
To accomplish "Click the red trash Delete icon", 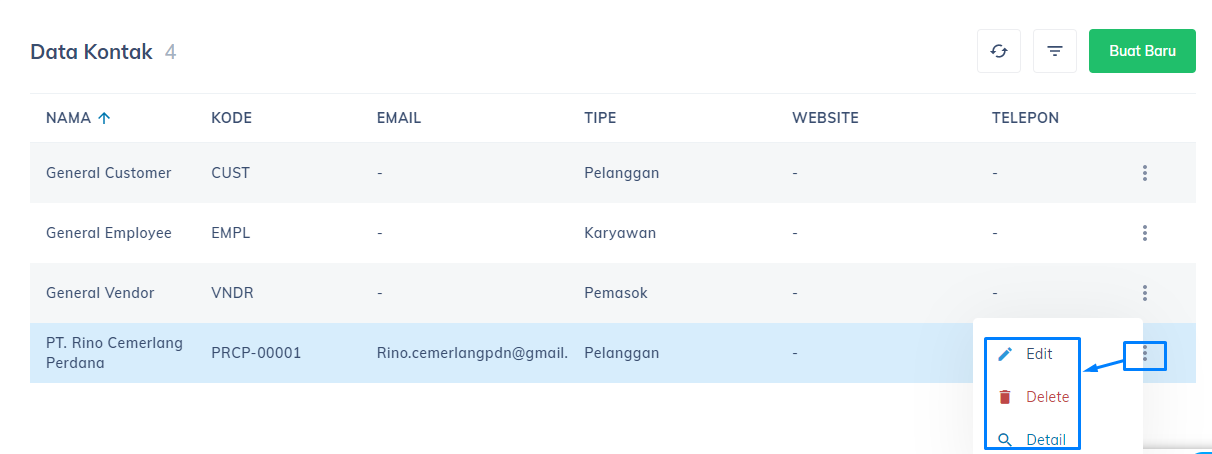I will coord(1006,397).
